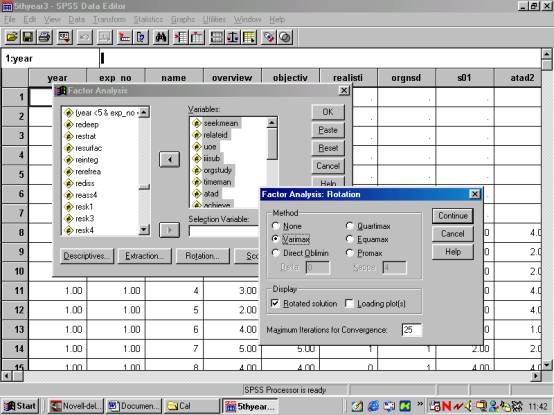Click Cancel in the Rotation dialog
The width and height of the screenshot is (554, 415).
[453, 233]
